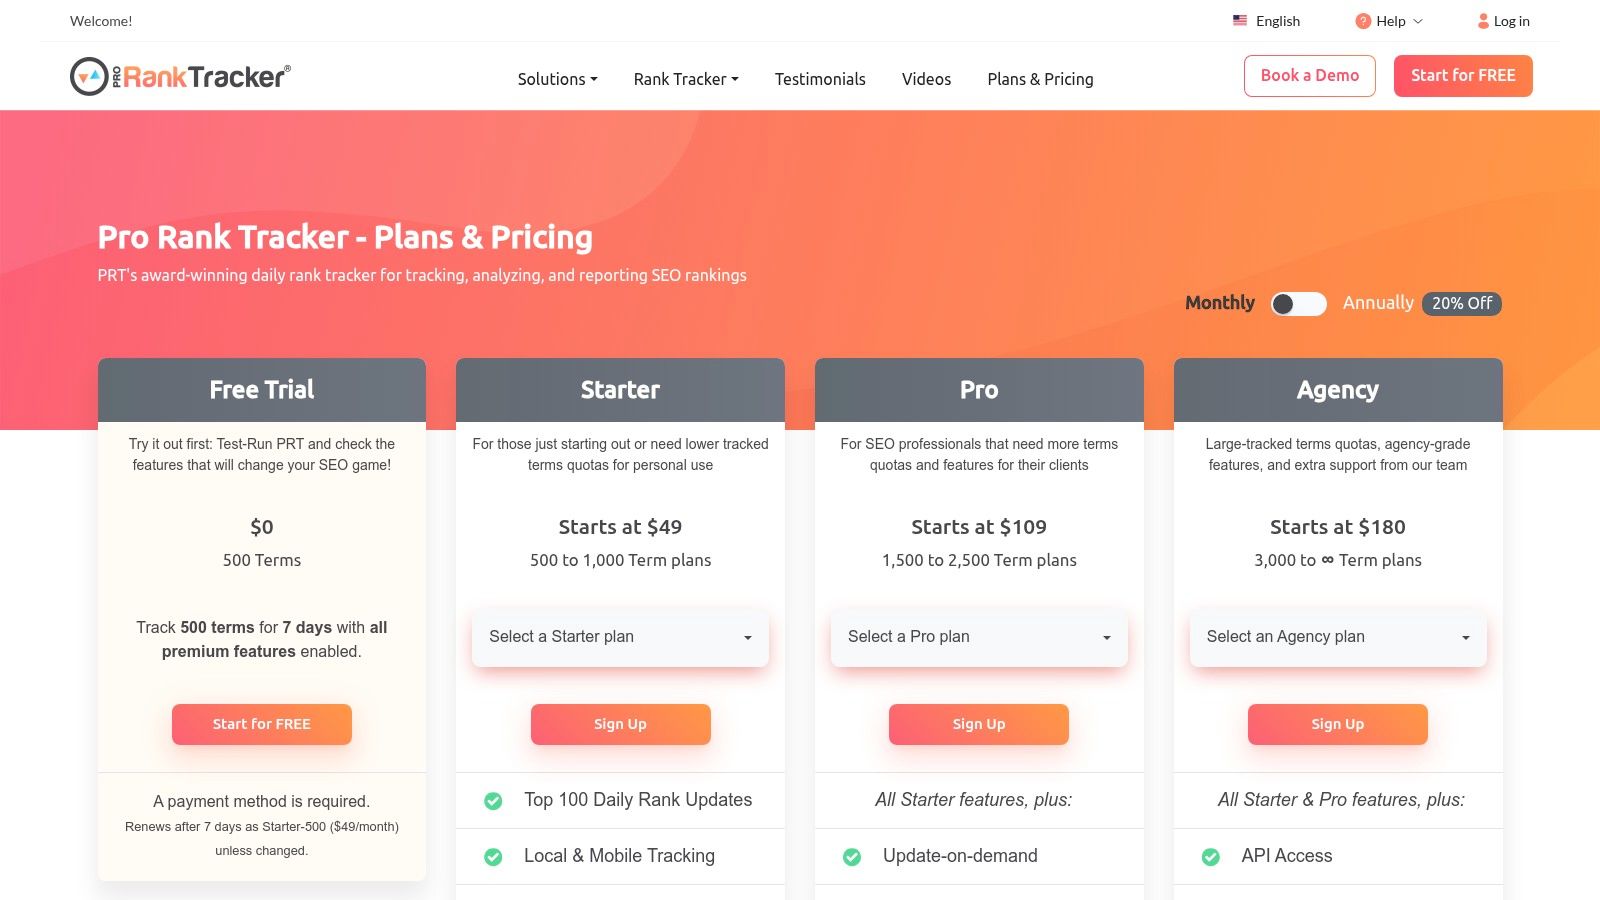Click the green check beside Top 100 Daily Rank Updates
Screen dimensions: 1600x900
493,801
